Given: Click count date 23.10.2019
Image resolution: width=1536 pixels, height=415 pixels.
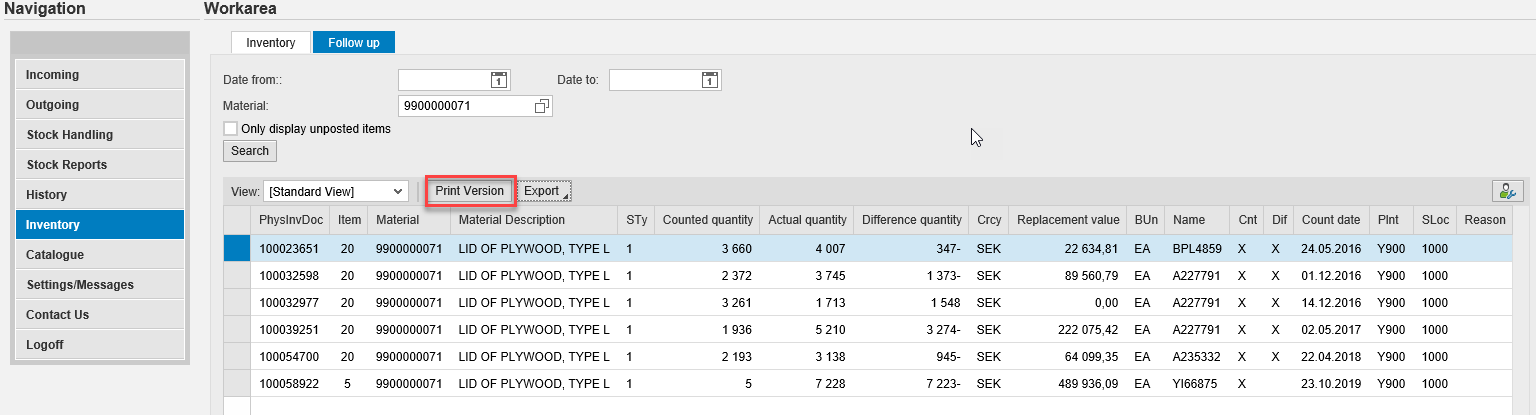Looking at the screenshot, I should point(1330,384).
